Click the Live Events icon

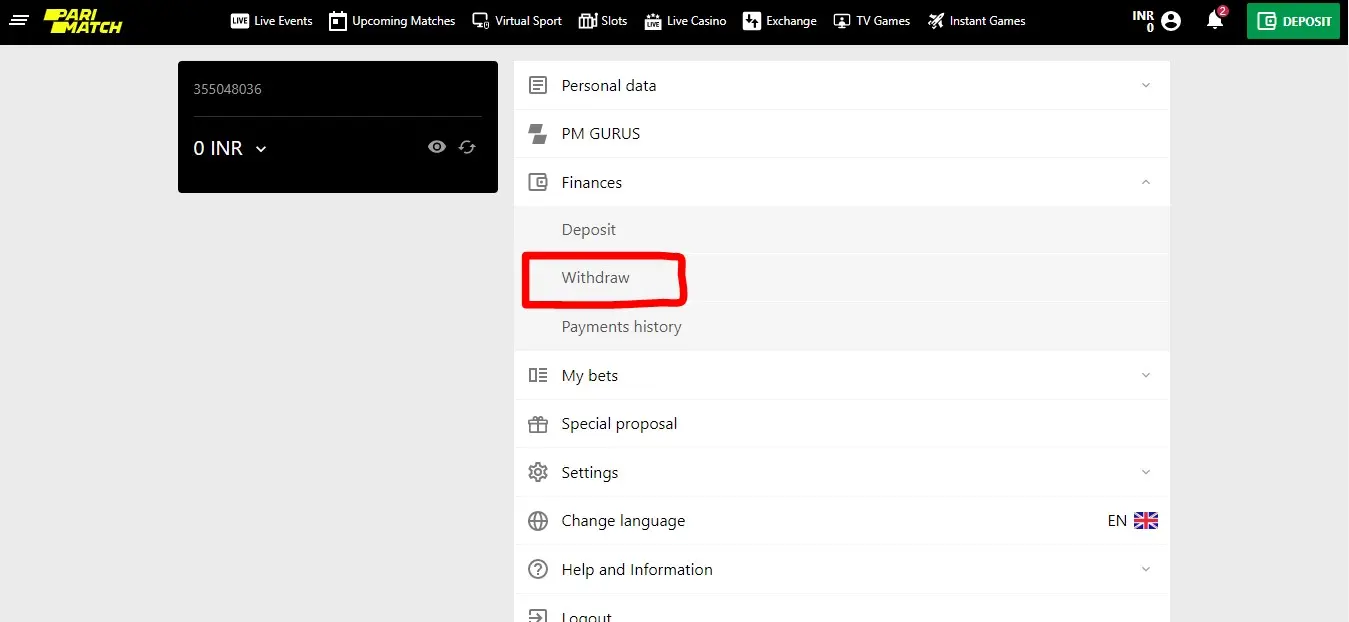pyautogui.click(x=239, y=21)
